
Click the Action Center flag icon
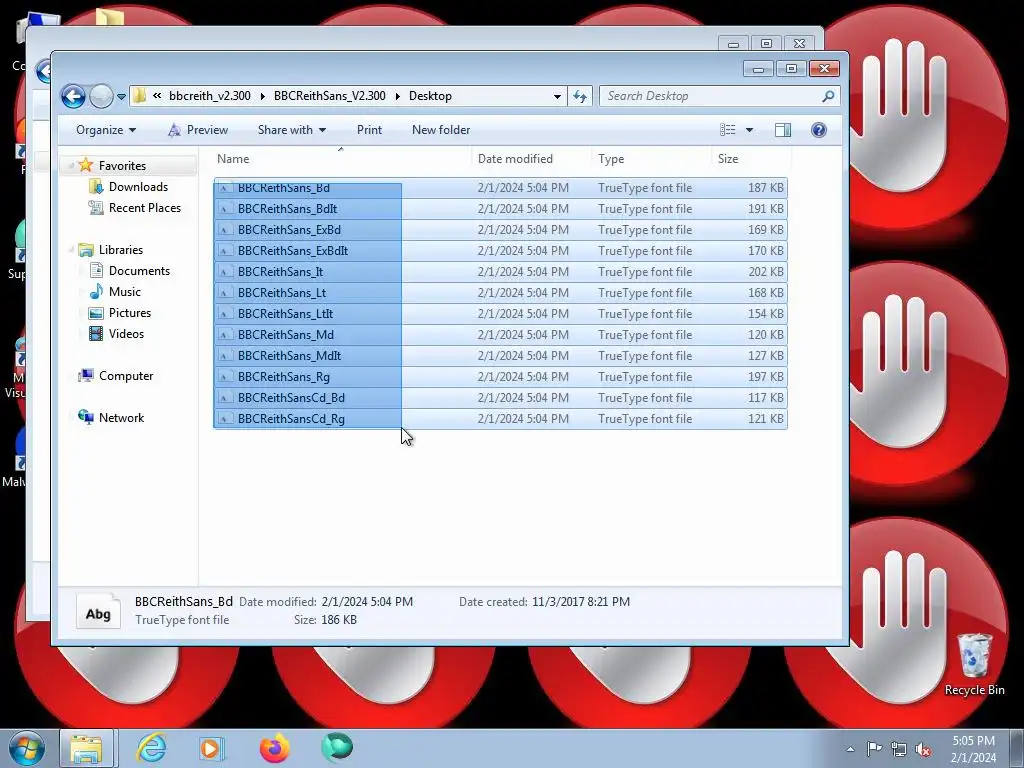(874, 749)
